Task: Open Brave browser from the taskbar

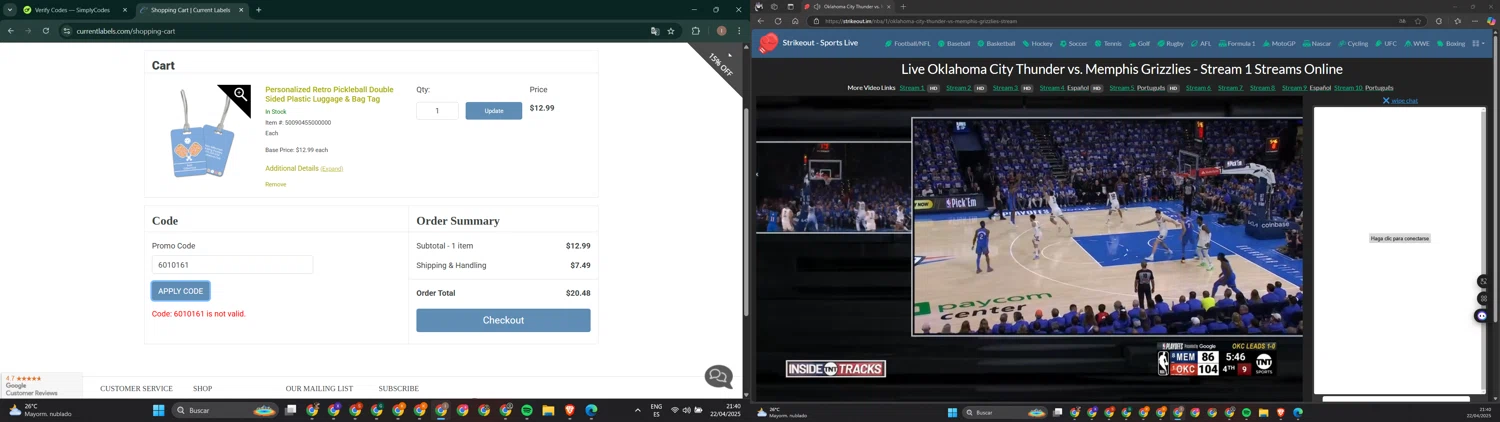Action: pos(570,410)
